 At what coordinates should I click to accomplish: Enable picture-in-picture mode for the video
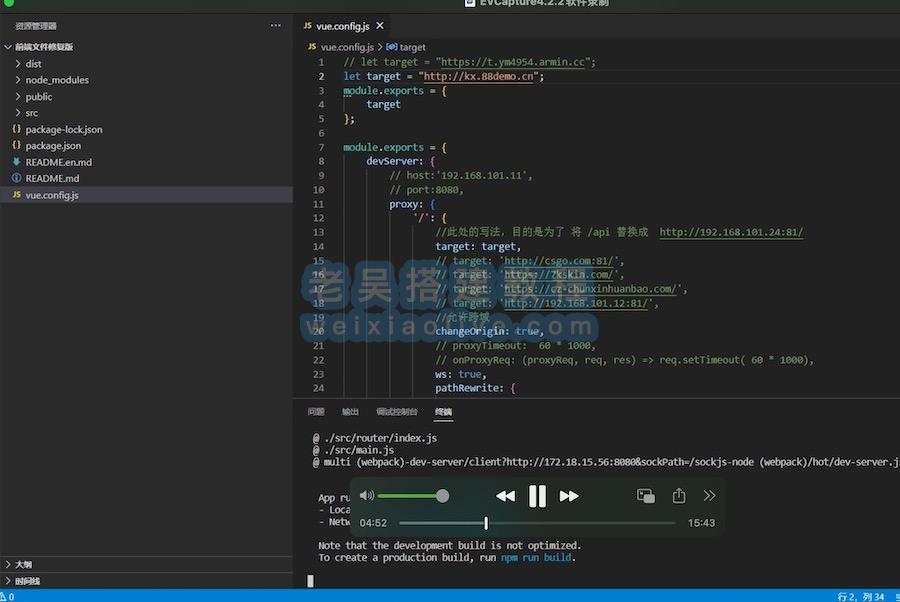646,496
